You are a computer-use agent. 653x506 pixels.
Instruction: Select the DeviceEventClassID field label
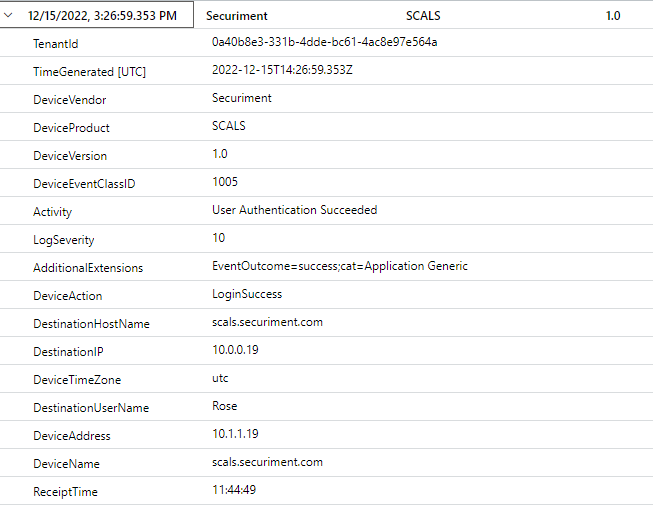pos(84,184)
